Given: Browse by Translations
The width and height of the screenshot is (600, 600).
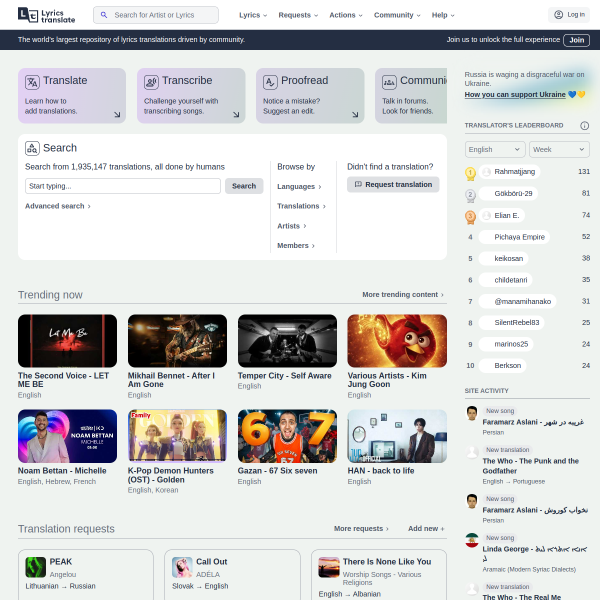Looking at the screenshot, I should point(301,206).
